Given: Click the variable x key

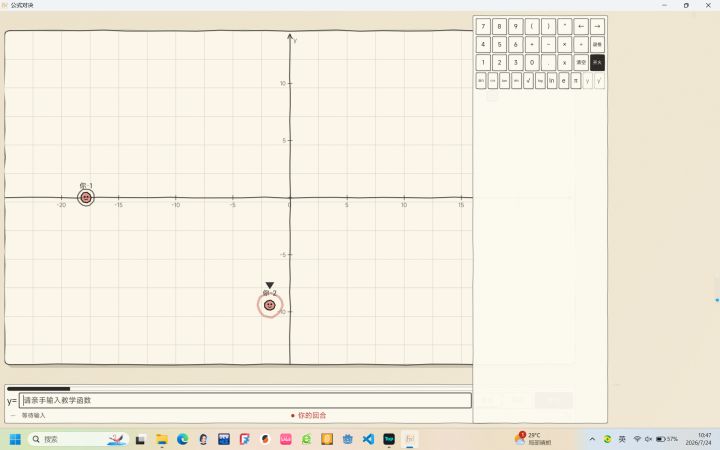Looking at the screenshot, I should pos(565,62).
